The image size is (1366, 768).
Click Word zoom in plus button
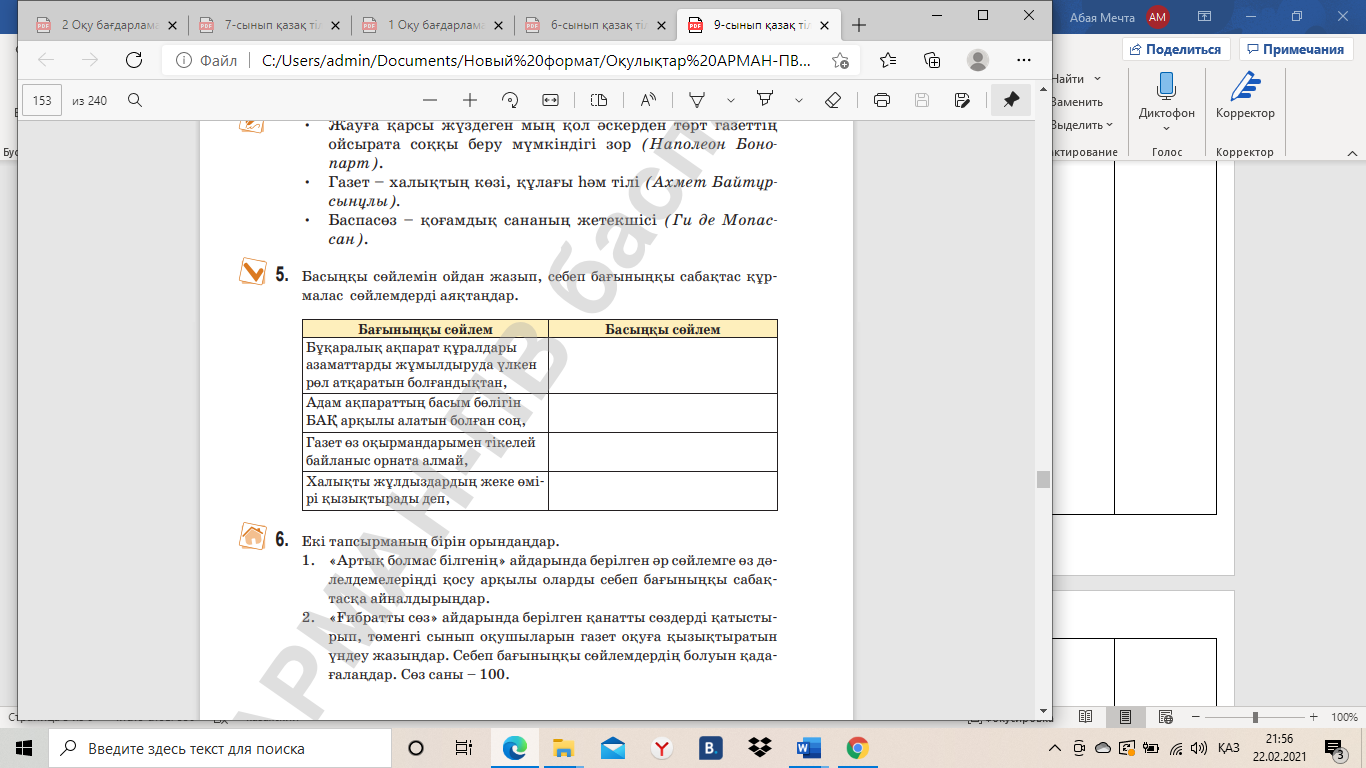tap(1314, 717)
